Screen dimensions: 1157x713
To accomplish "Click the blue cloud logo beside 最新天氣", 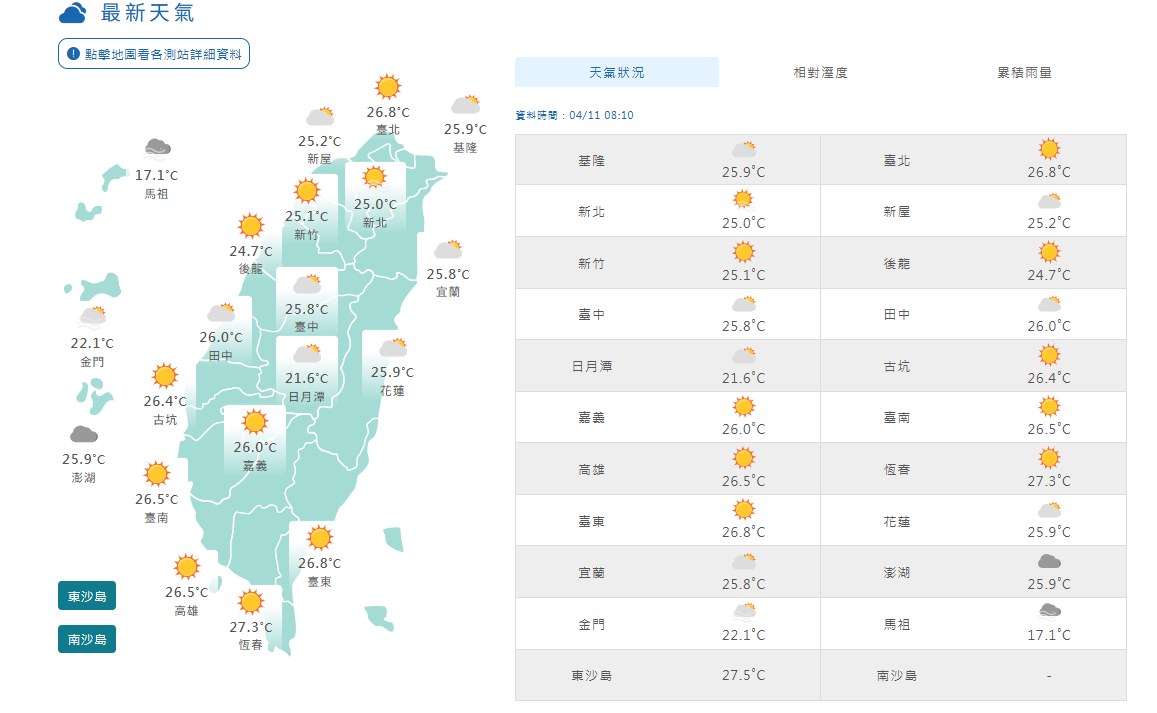I will 73,13.
